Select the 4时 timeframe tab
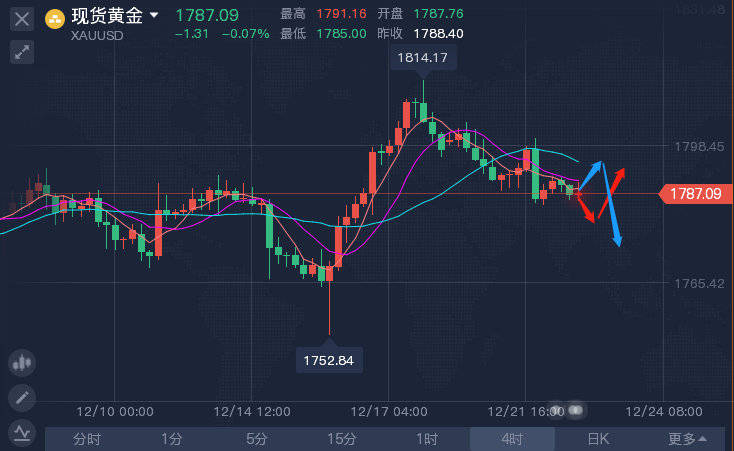Image resolution: width=734 pixels, height=451 pixels. pos(512,439)
